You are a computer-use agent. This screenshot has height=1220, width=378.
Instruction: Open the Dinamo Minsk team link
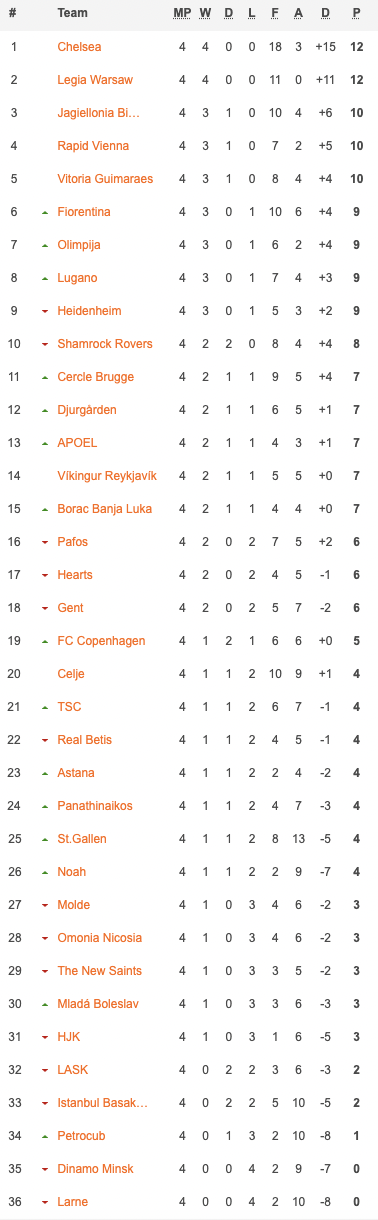pyautogui.click(x=95, y=1169)
